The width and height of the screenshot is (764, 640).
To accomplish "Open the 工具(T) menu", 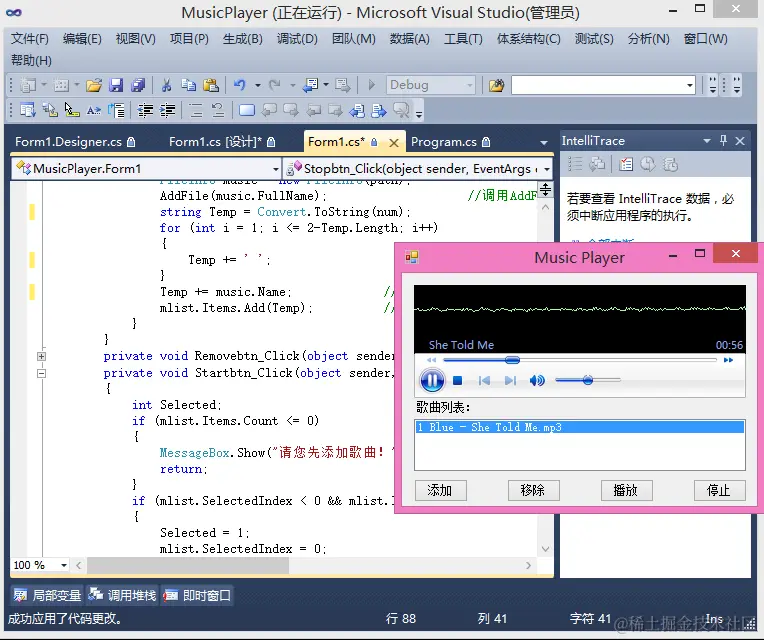I will point(463,38).
